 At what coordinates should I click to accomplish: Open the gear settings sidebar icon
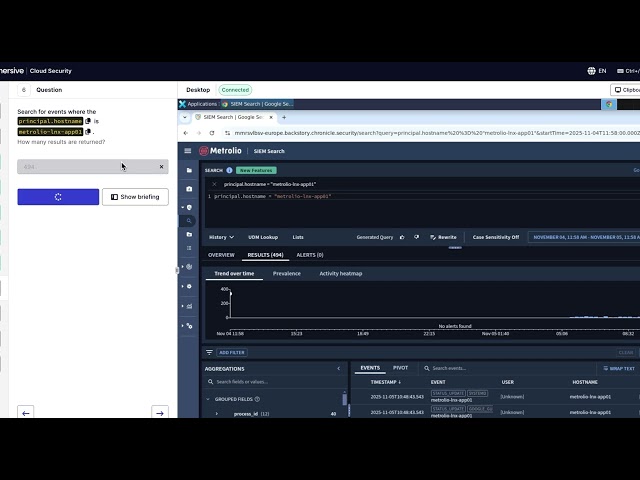(189, 286)
